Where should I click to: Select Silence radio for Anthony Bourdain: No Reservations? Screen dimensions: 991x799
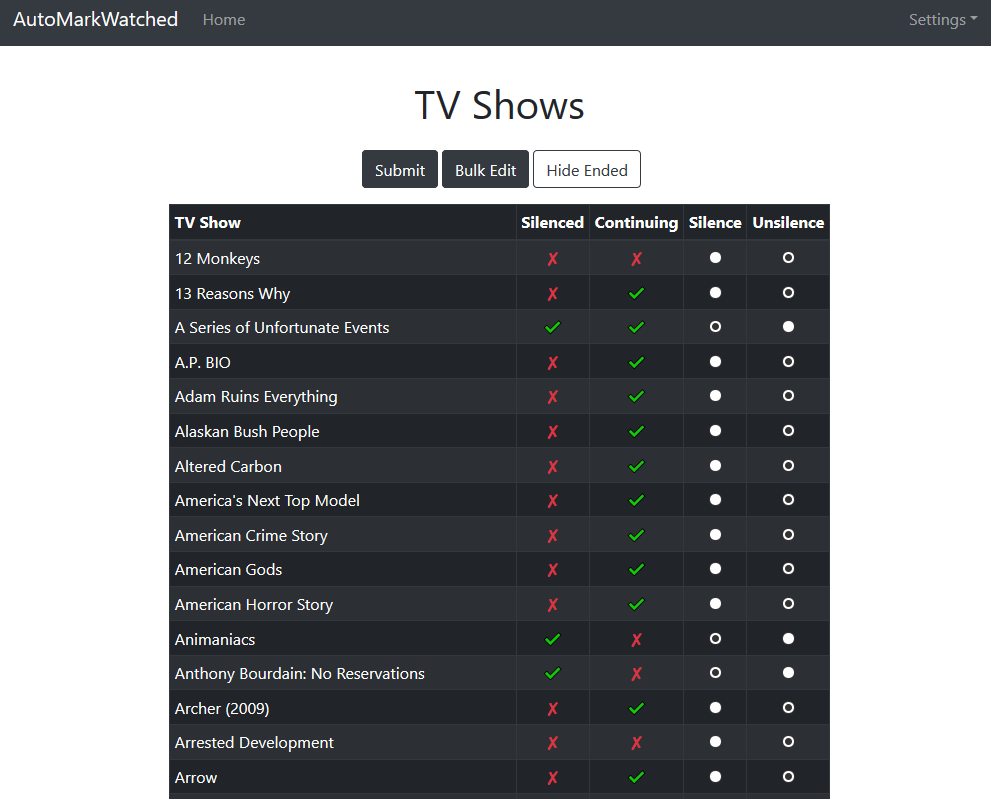715,673
